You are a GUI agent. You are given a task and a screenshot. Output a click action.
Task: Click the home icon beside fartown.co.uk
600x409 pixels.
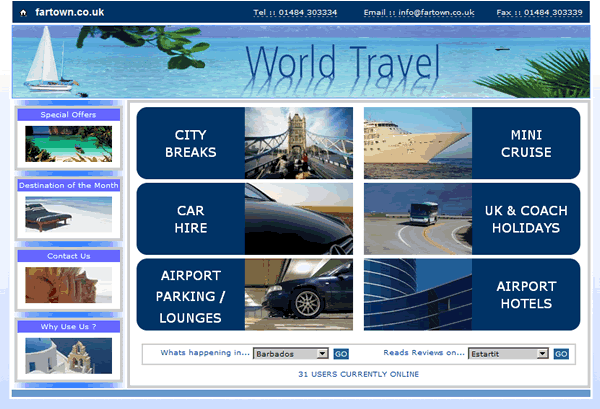point(23,13)
